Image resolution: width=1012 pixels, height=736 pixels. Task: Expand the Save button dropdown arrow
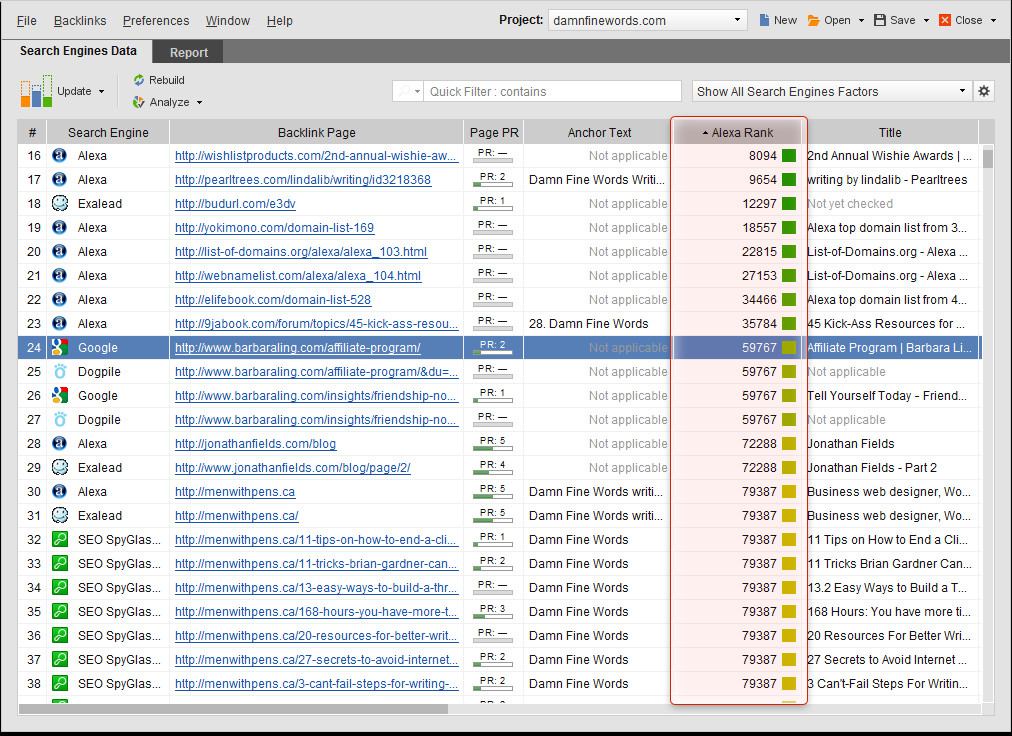click(926, 21)
